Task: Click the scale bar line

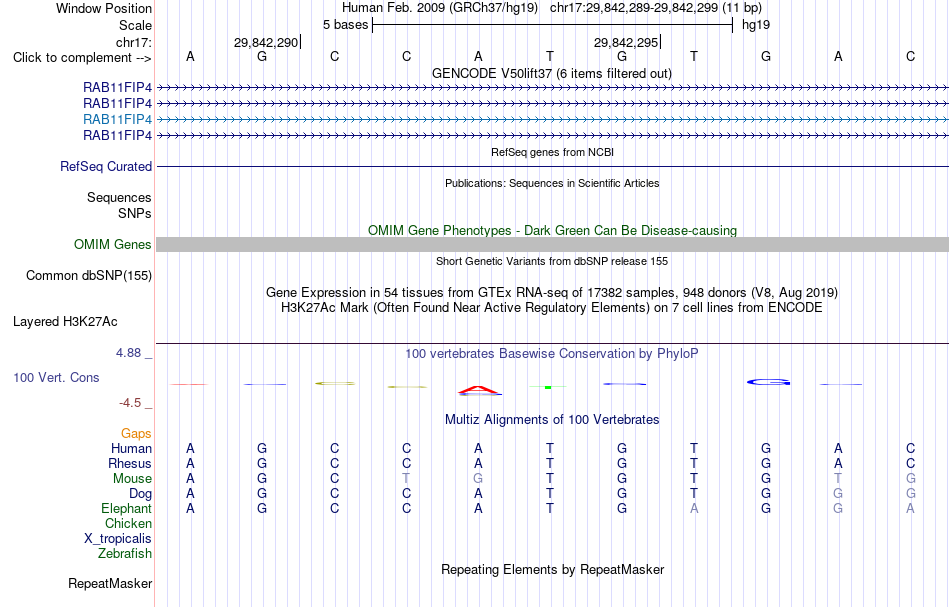Action: (x=553, y=25)
